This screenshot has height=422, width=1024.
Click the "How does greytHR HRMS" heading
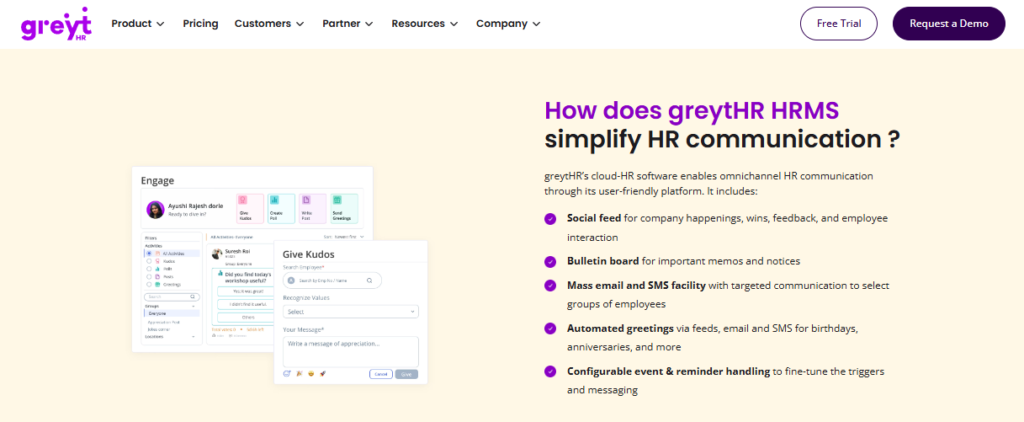click(x=692, y=111)
